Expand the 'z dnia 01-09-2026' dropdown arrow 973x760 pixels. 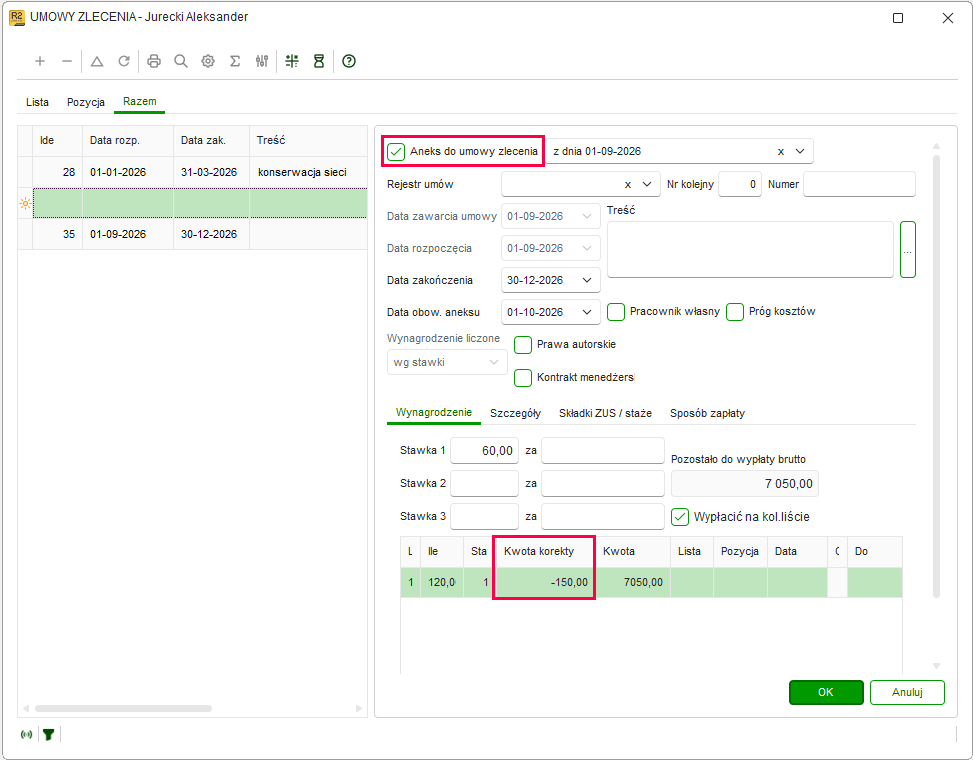point(800,151)
